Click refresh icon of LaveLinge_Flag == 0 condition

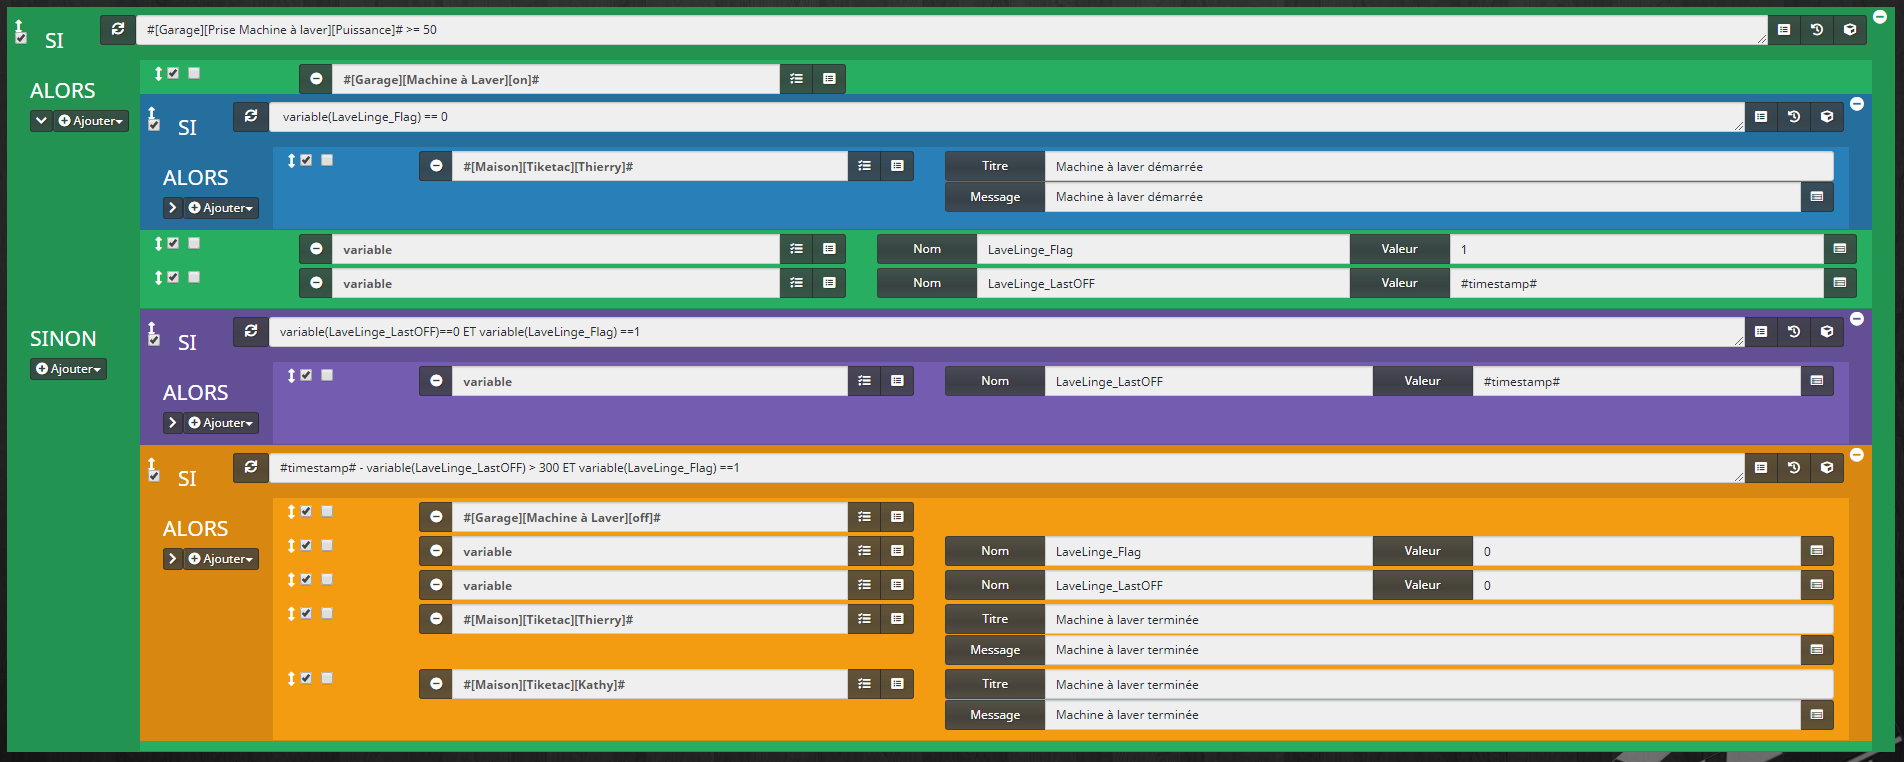point(251,117)
